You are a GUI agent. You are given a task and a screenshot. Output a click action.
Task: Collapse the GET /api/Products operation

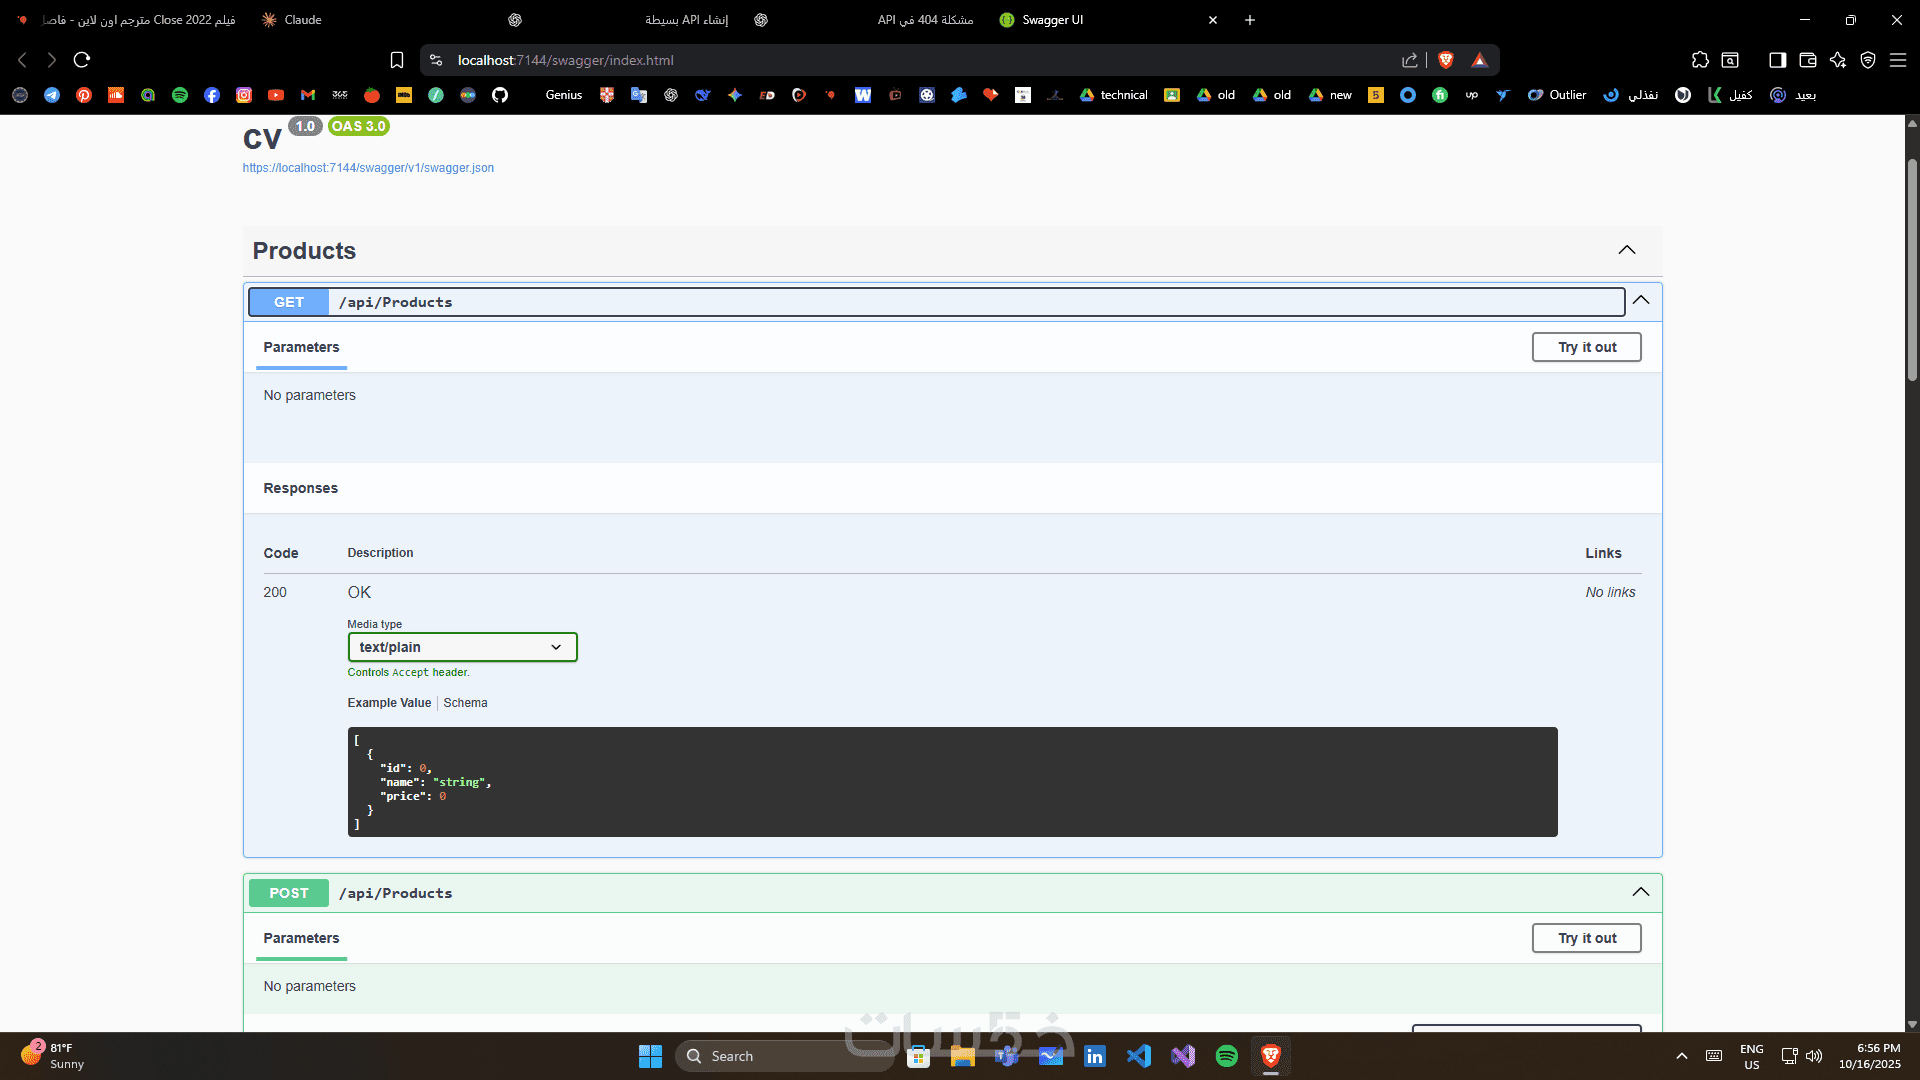tap(1641, 301)
